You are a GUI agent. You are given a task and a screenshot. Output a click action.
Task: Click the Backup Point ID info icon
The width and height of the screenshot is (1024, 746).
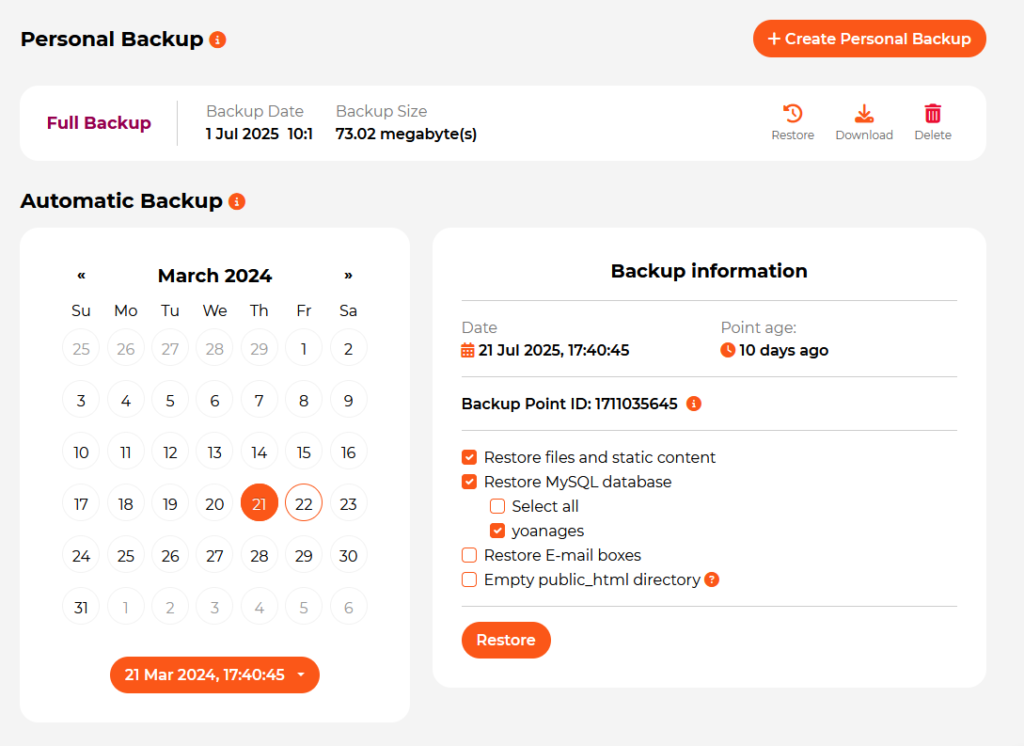pos(694,404)
